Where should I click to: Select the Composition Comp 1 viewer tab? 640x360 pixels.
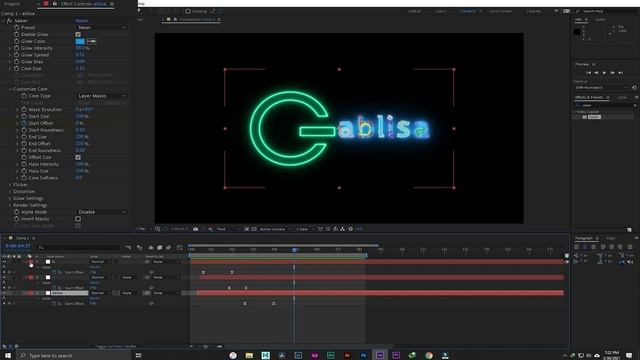pos(197,19)
